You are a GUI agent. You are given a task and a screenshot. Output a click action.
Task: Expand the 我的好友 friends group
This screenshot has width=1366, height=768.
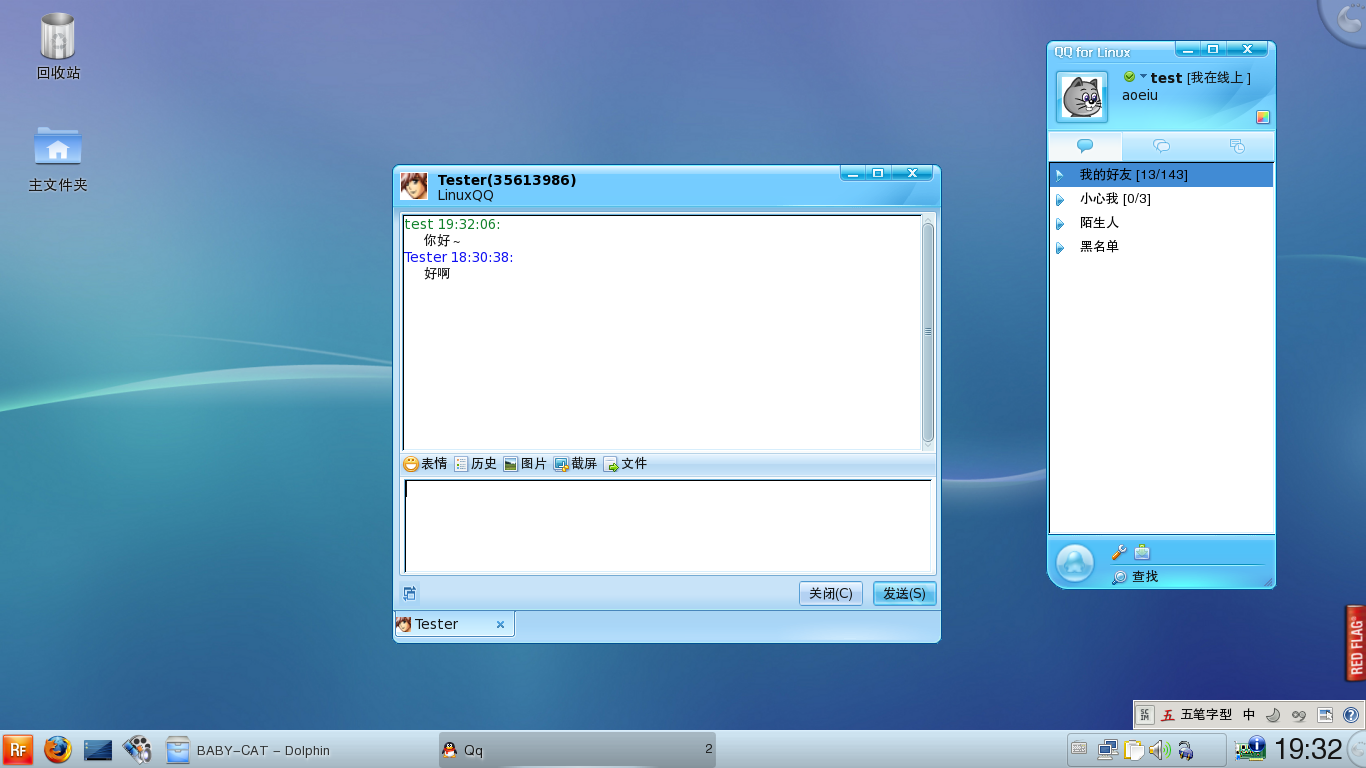(1133, 175)
